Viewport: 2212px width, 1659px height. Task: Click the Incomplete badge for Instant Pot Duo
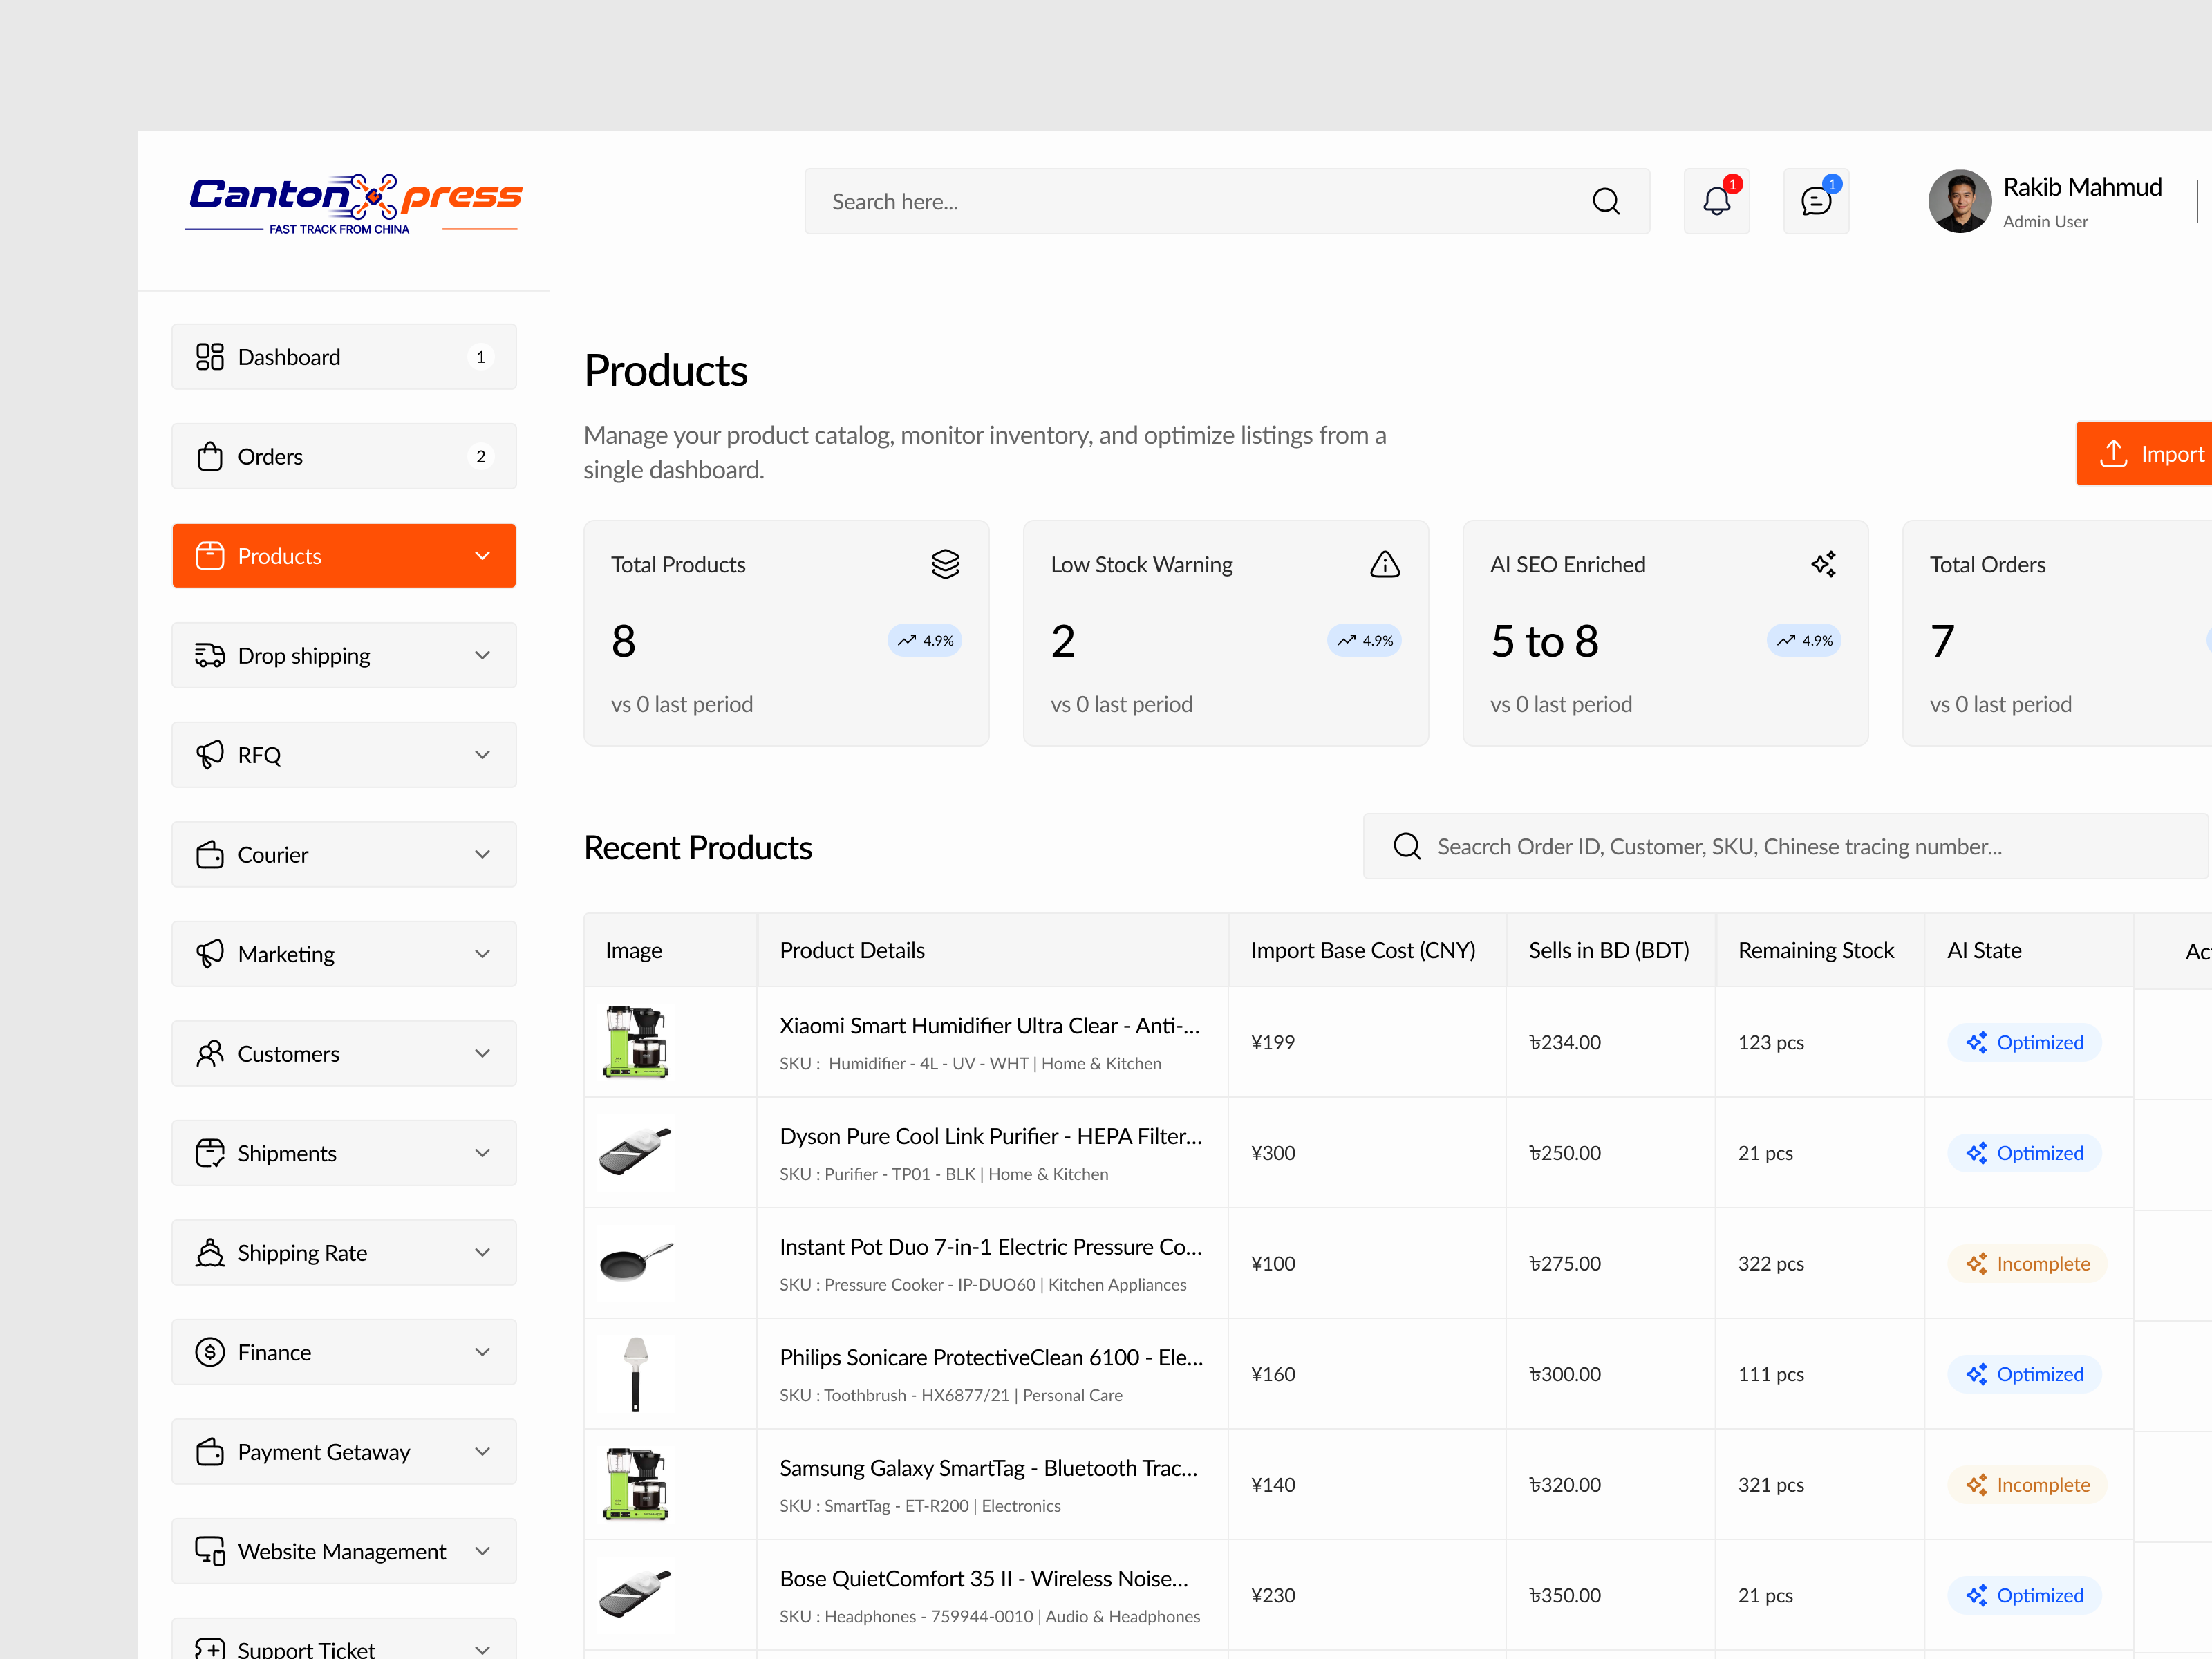coord(2027,1263)
